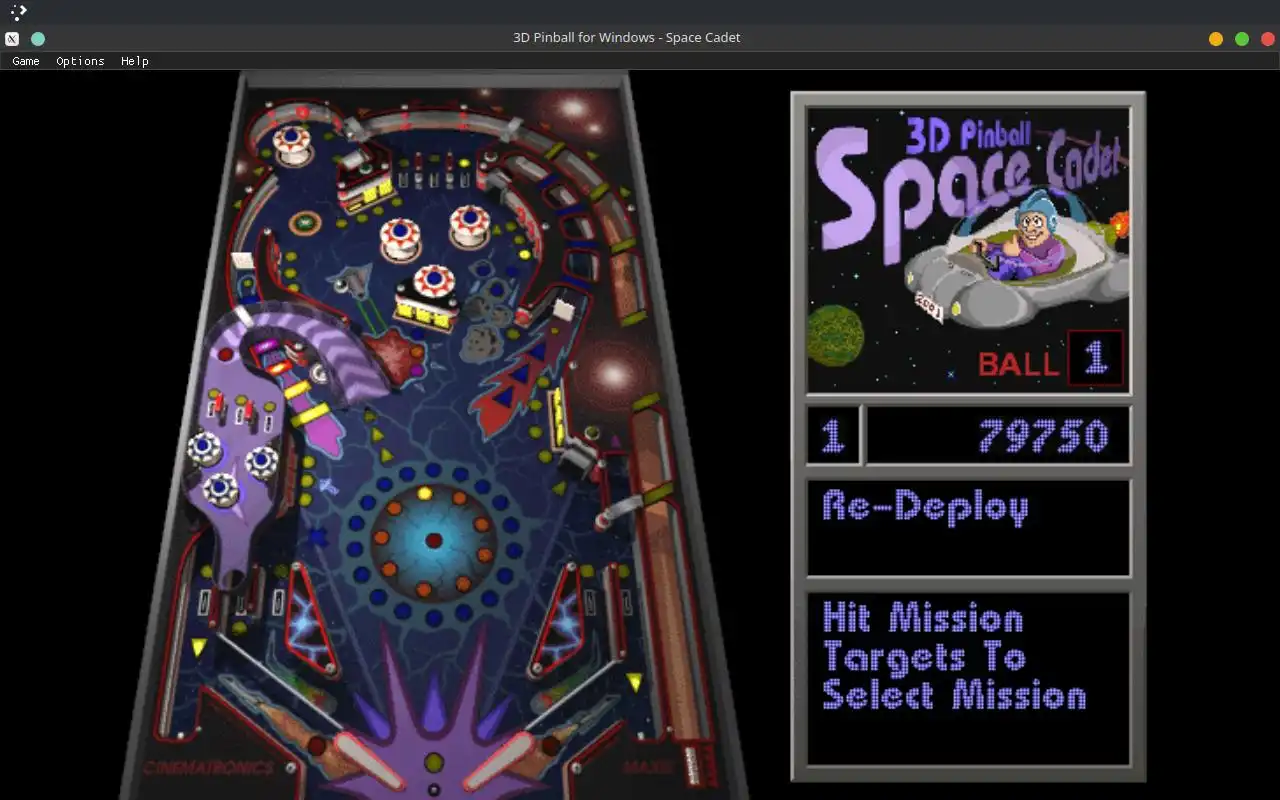Open the Help menu
Screen dimensions: 1280x800
(x=135, y=61)
